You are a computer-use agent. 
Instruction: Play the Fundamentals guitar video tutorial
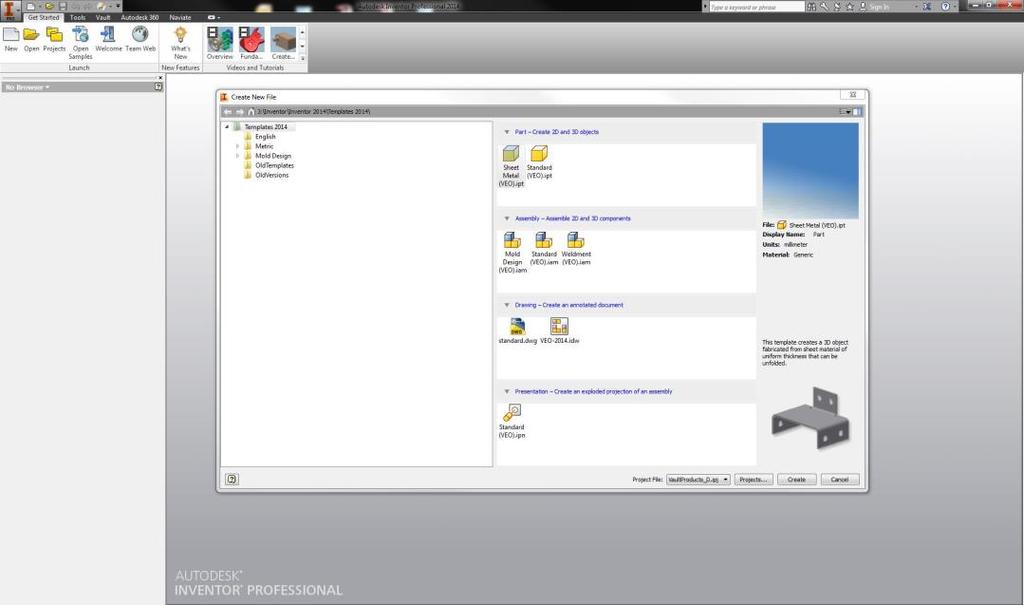pos(251,42)
